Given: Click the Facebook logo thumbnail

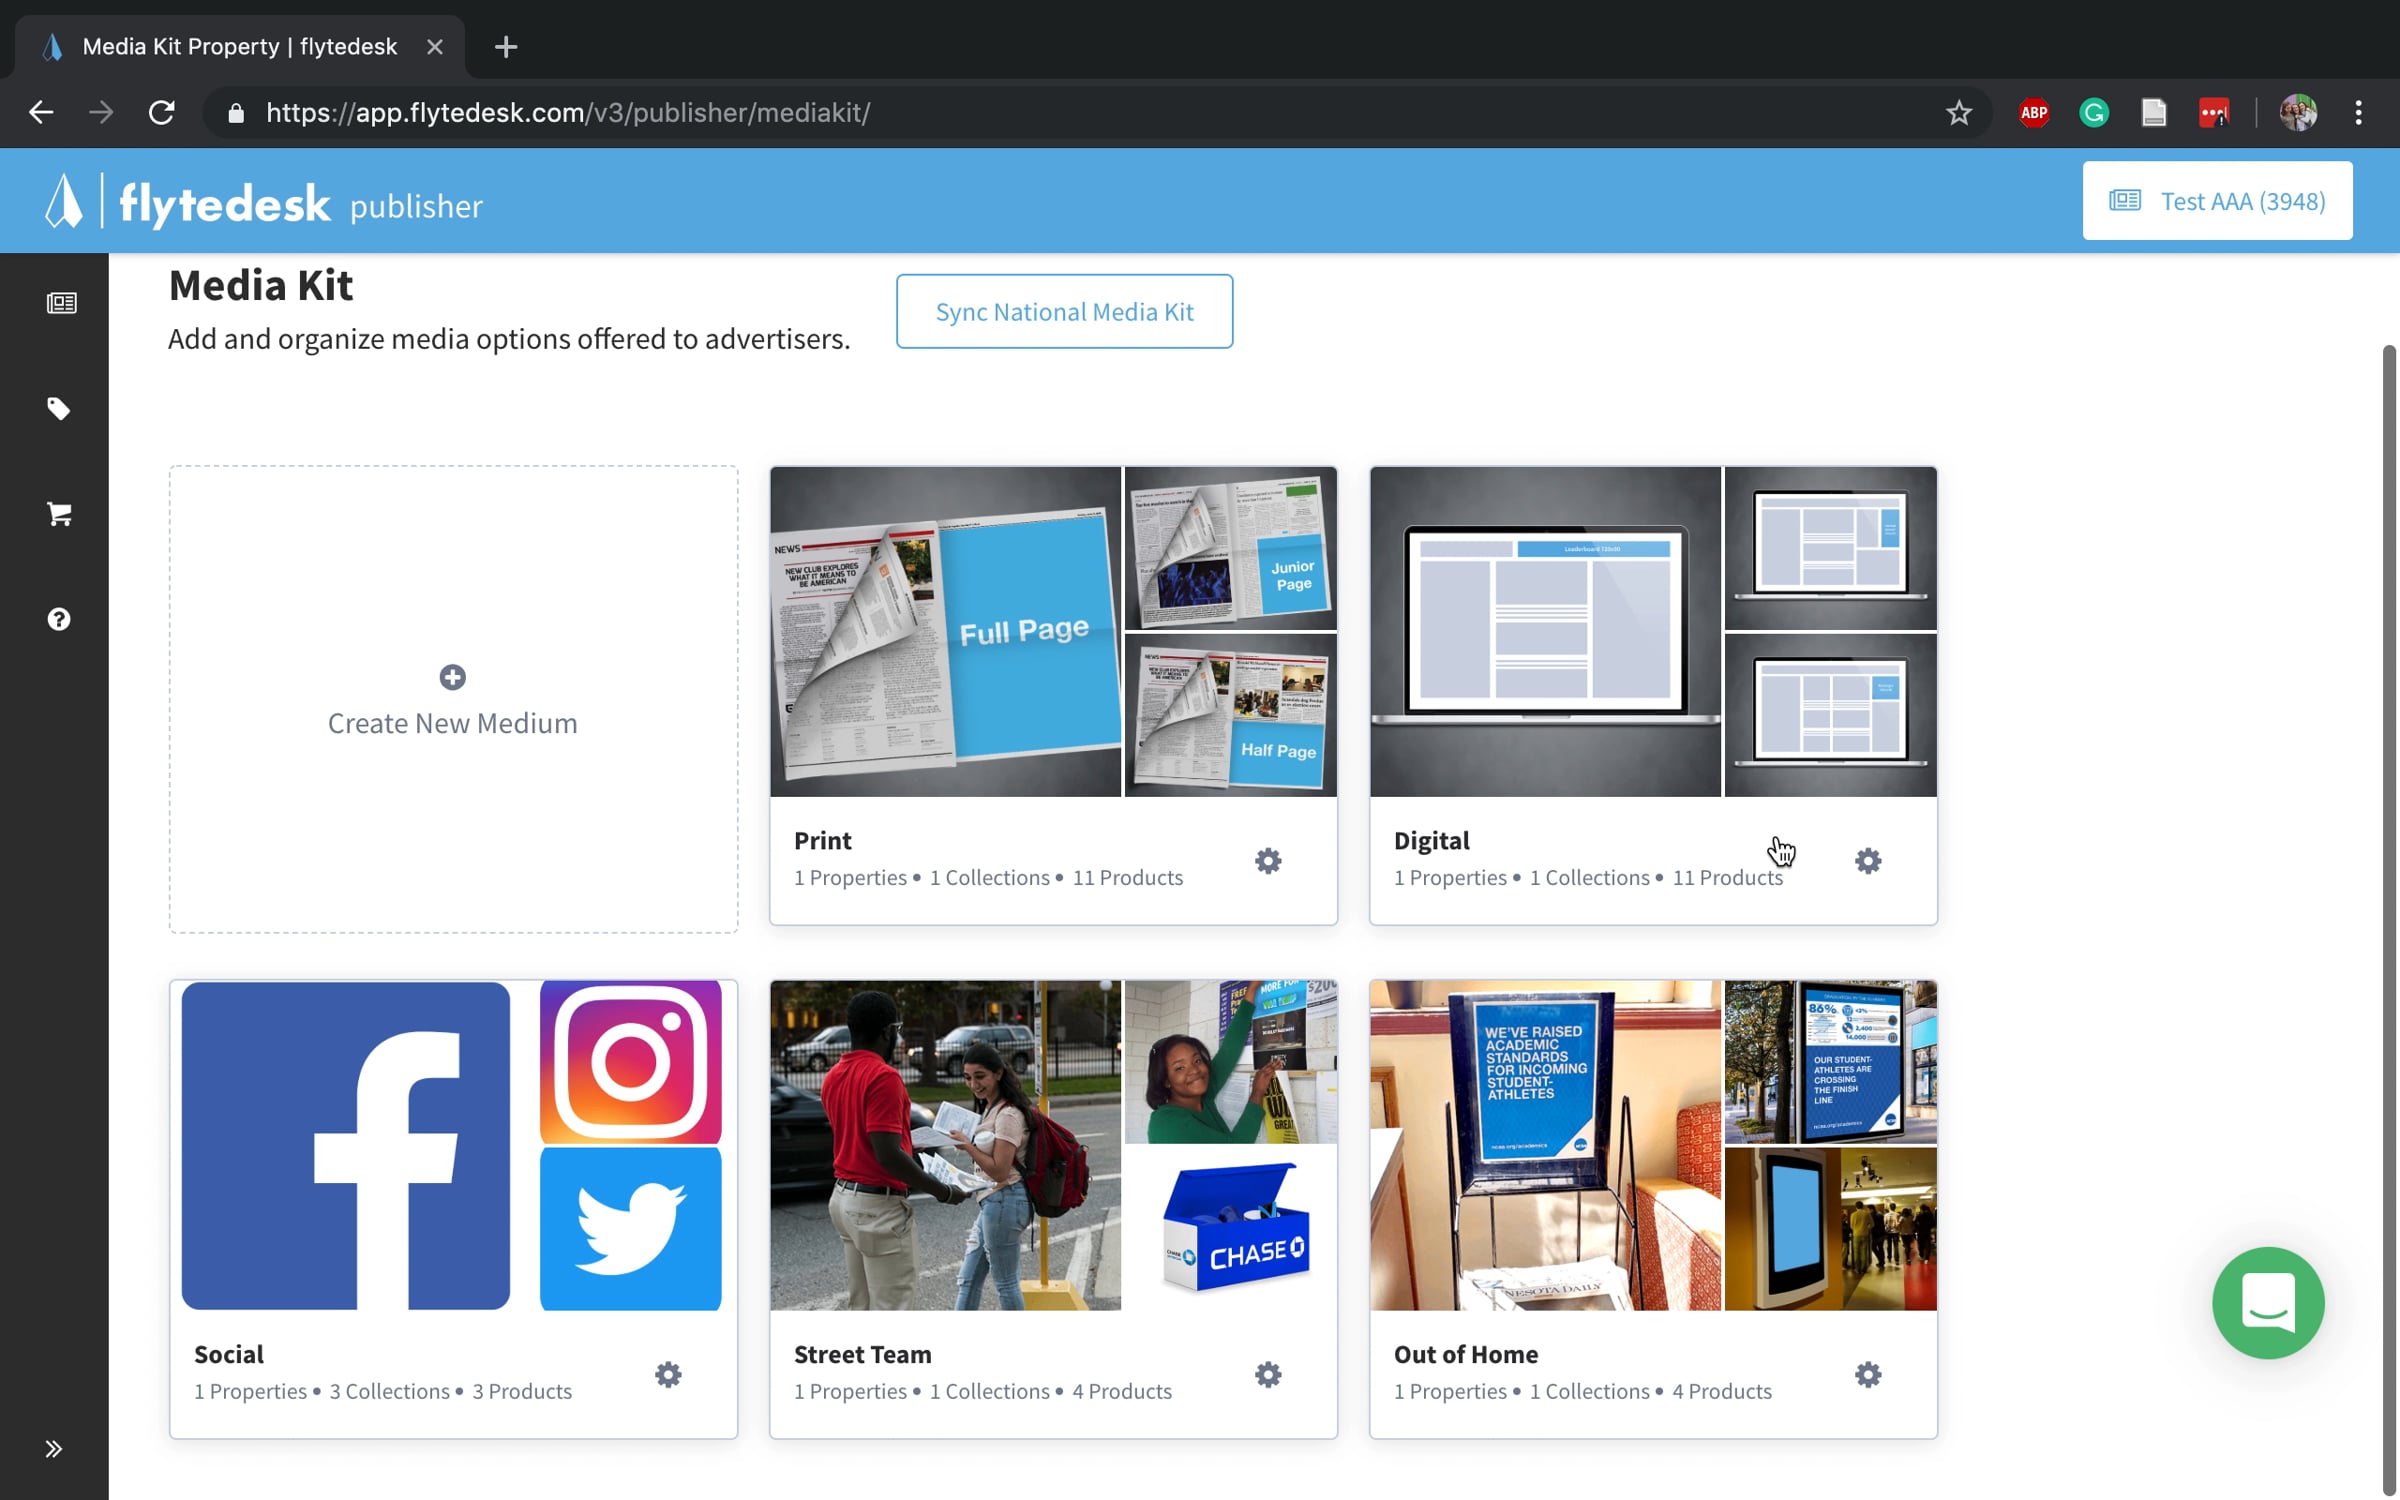Looking at the screenshot, I should click(x=346, y=1146).
